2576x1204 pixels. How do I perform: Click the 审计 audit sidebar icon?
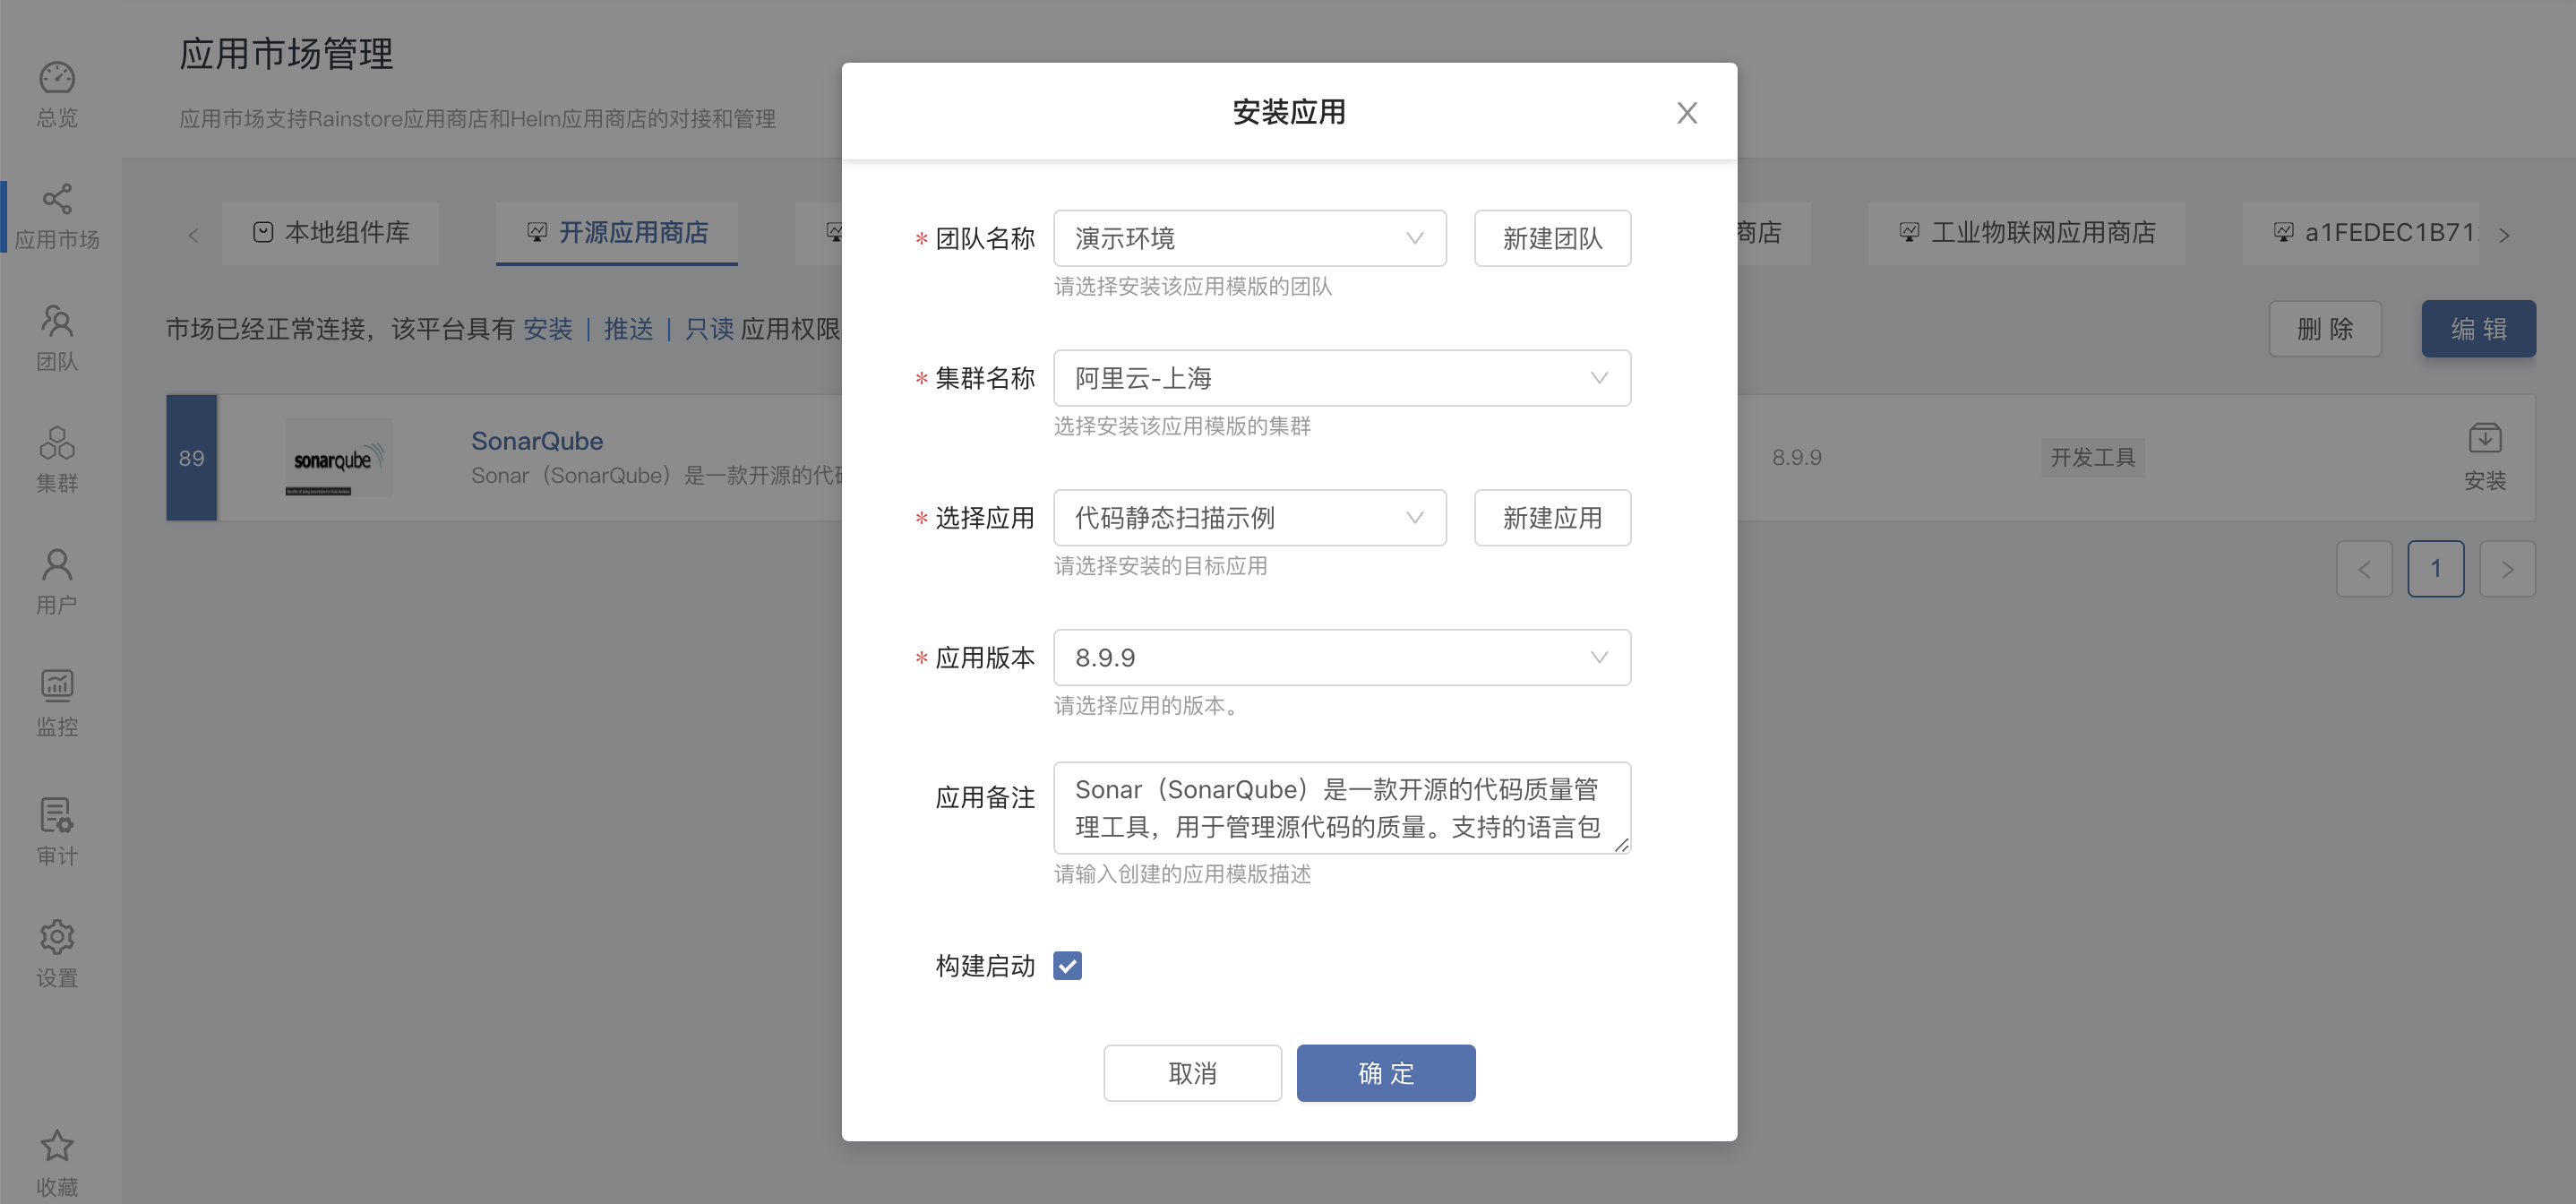57,828
